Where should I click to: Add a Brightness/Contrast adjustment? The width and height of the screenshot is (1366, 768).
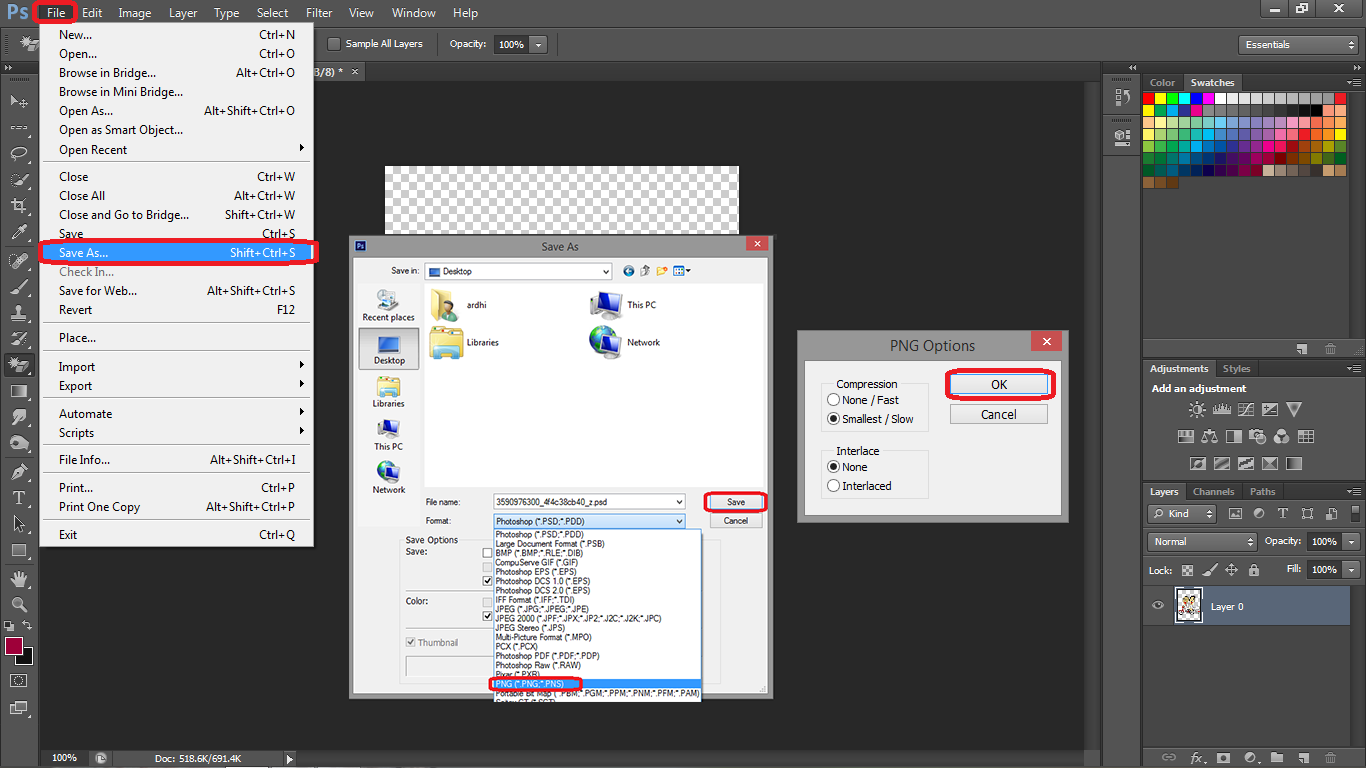[x=1197, y=410]
